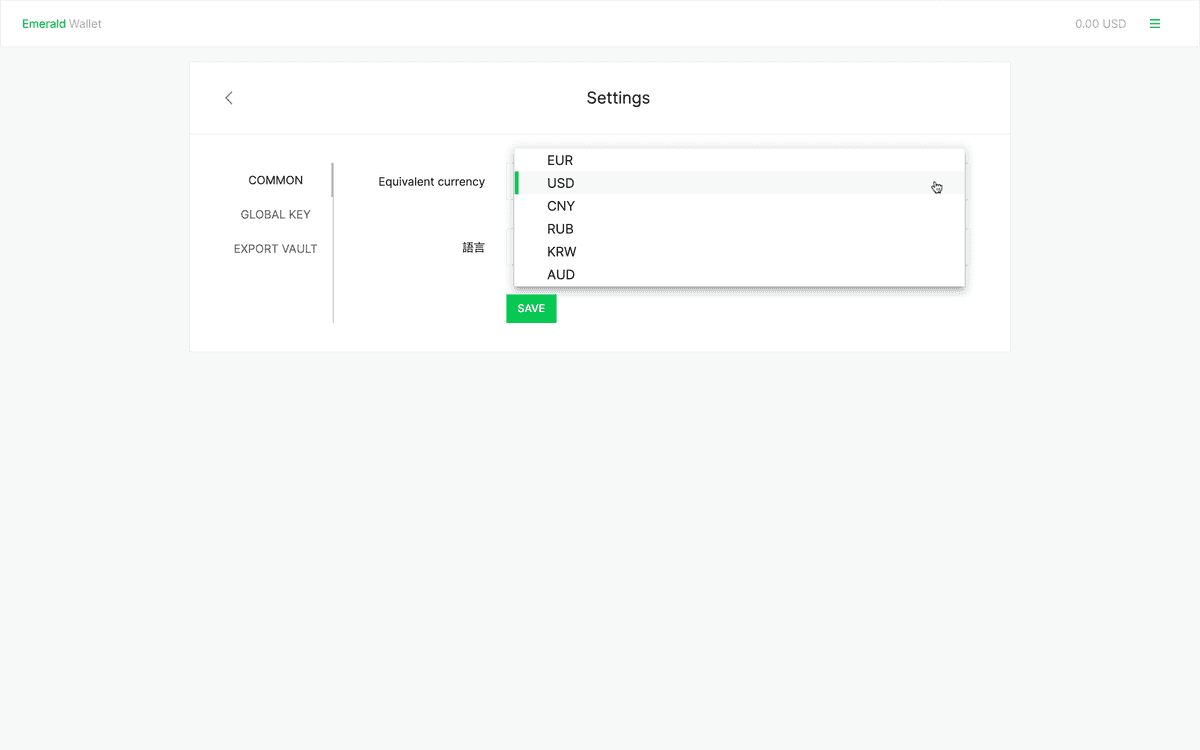
Task: Click the 0.00 USD balance display
Action: 1100,23
